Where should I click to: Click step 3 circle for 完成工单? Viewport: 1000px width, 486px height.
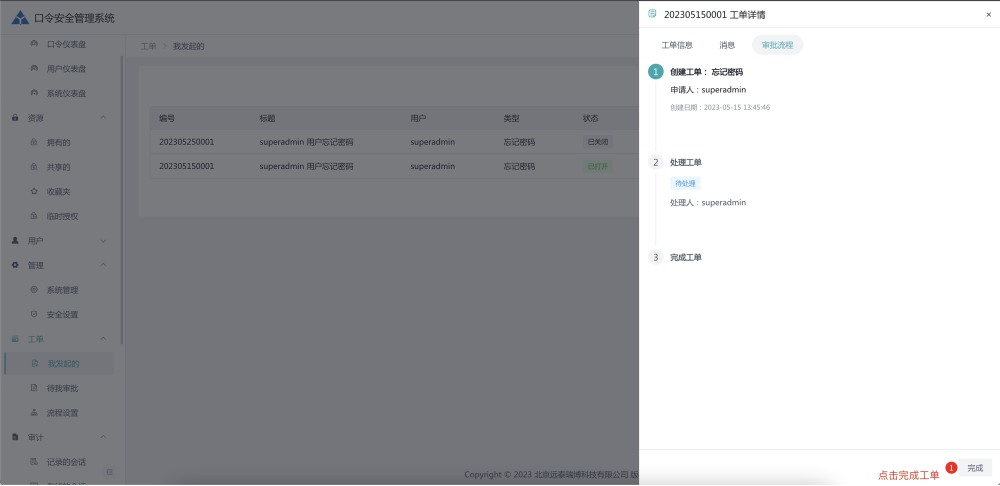click(x=656, y=257)
